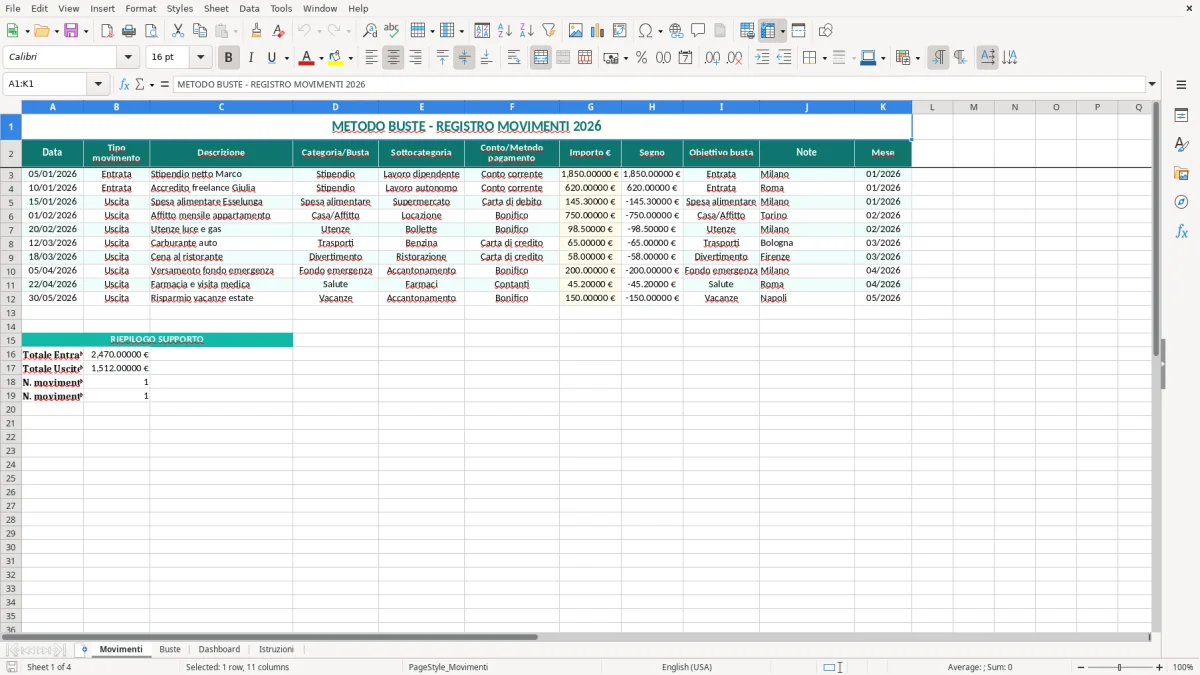Open the Format menu
The width and height of the screenshot is (1200, 675).
[x=140, y=8]
